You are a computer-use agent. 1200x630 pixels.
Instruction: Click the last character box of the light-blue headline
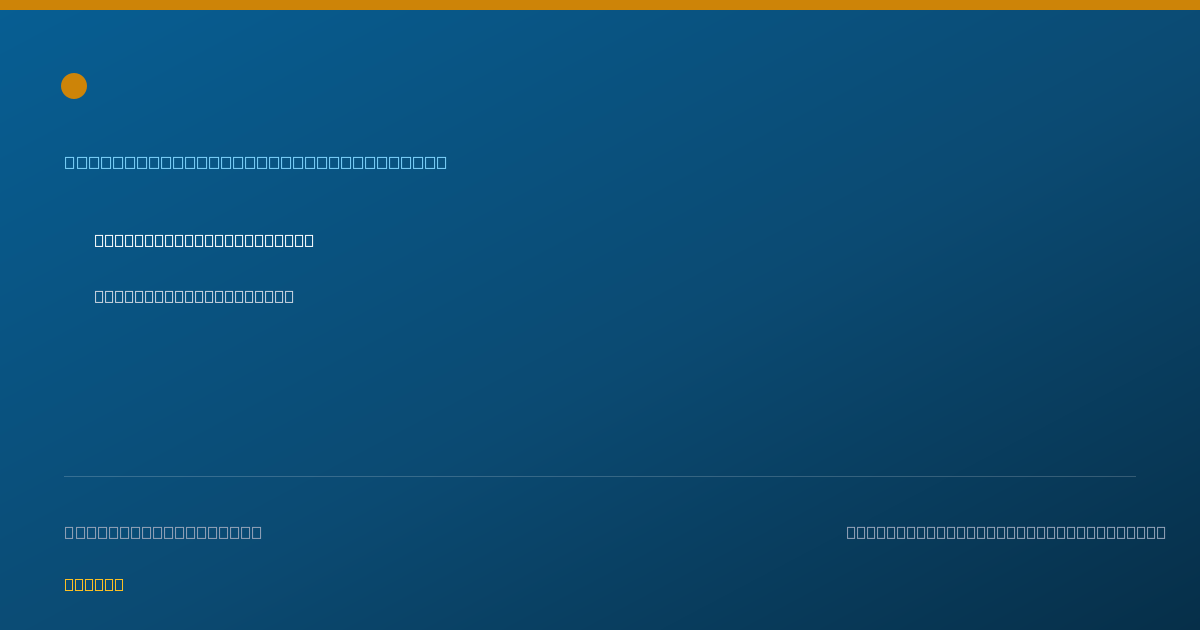[x=442, y=162]
